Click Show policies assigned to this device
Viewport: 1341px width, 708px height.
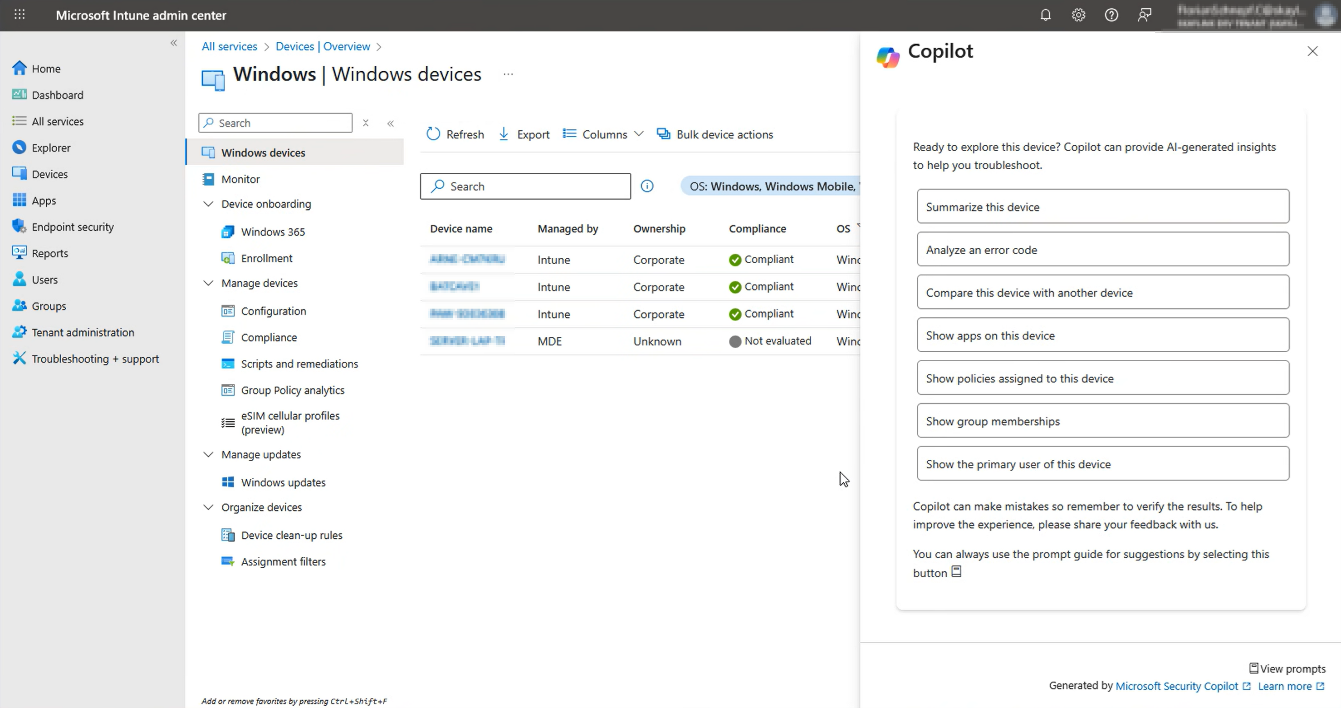point(1103,379)
